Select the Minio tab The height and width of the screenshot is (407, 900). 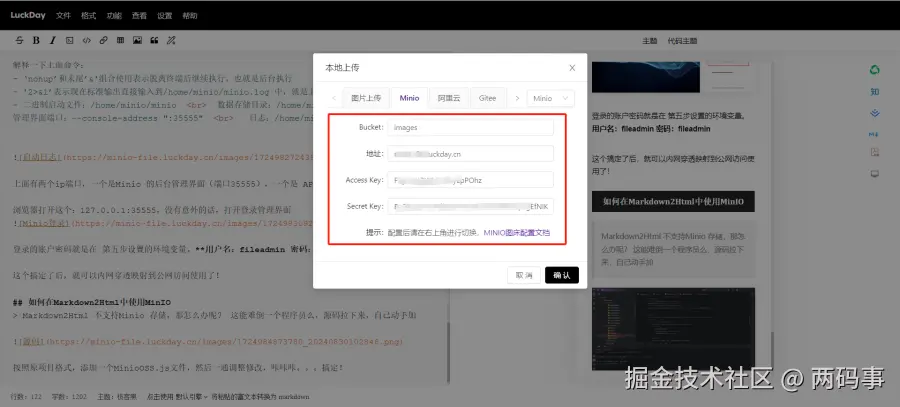[x=409, y=98]
